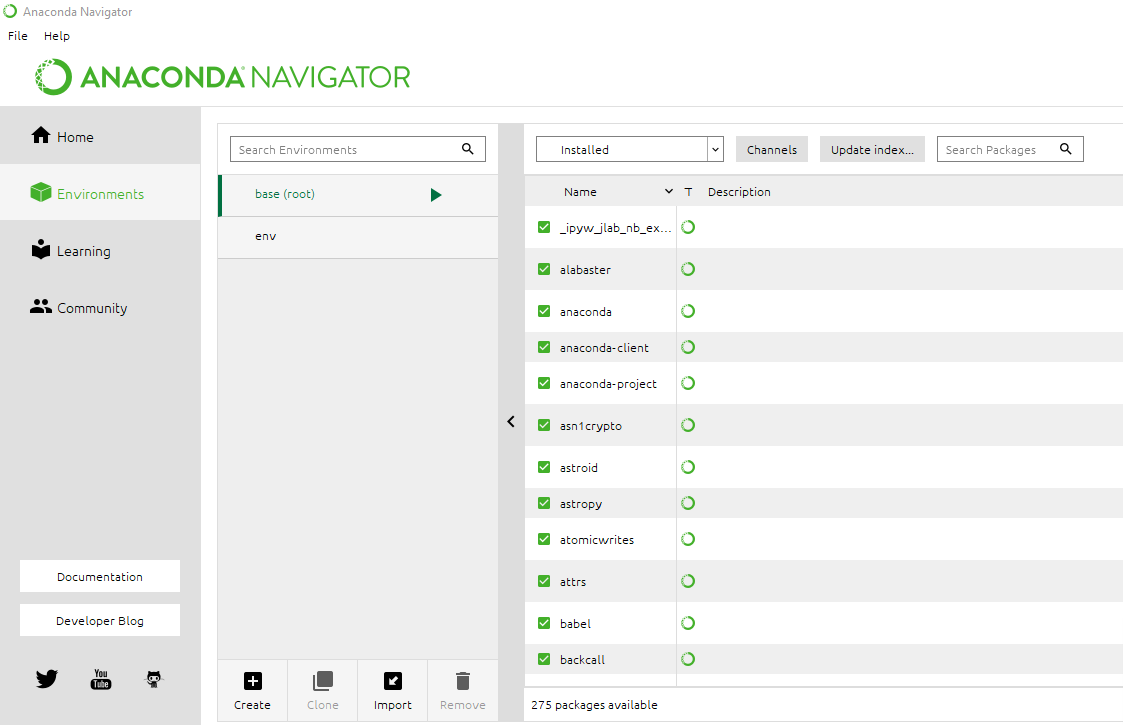Click the green play arrow beside base (root)
Screen dimensions: 1123x725
click(436, 195)
